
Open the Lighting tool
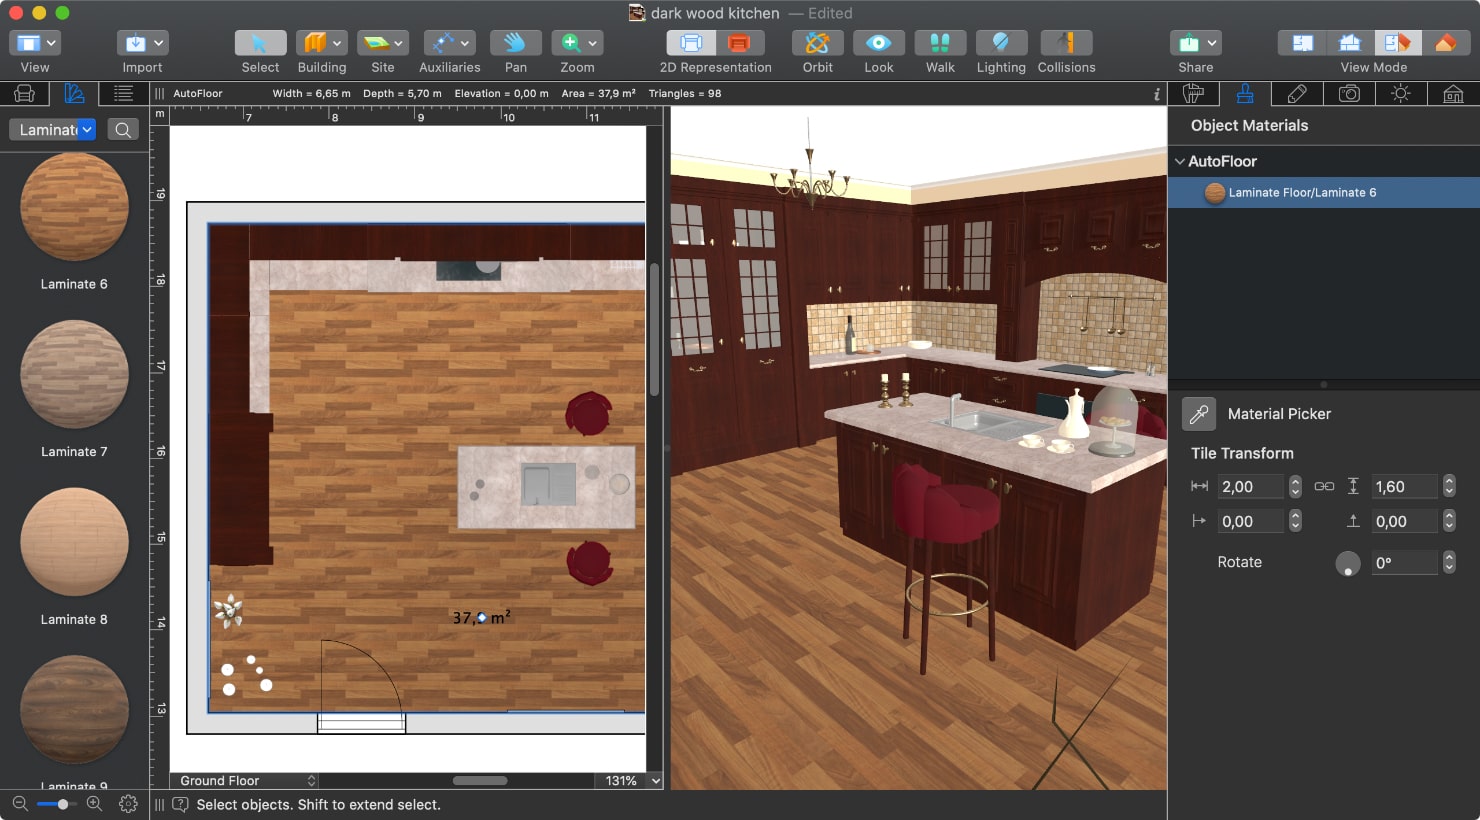point(1001,45)
